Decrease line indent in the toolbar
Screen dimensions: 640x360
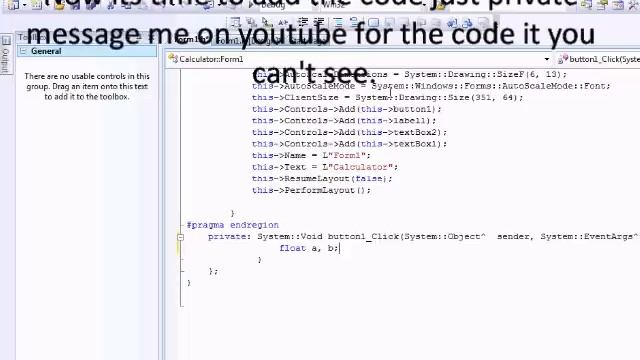click(x=303, y=22)
